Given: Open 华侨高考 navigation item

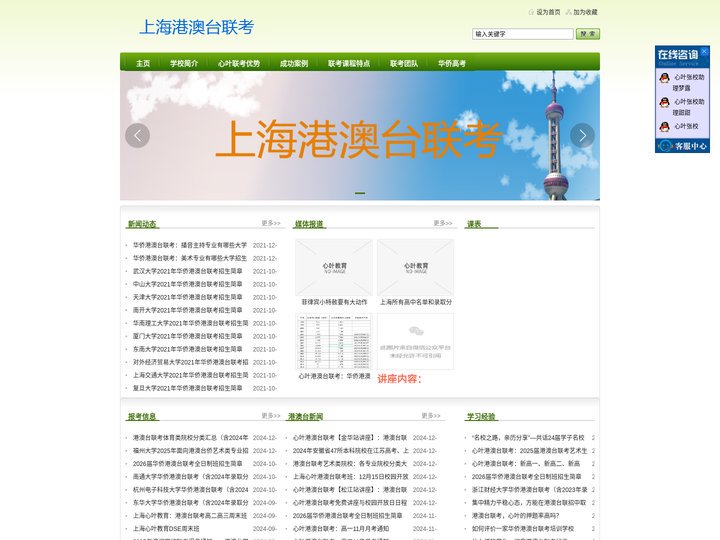Looking at the screenshot, I should click(x=452, y=63).
